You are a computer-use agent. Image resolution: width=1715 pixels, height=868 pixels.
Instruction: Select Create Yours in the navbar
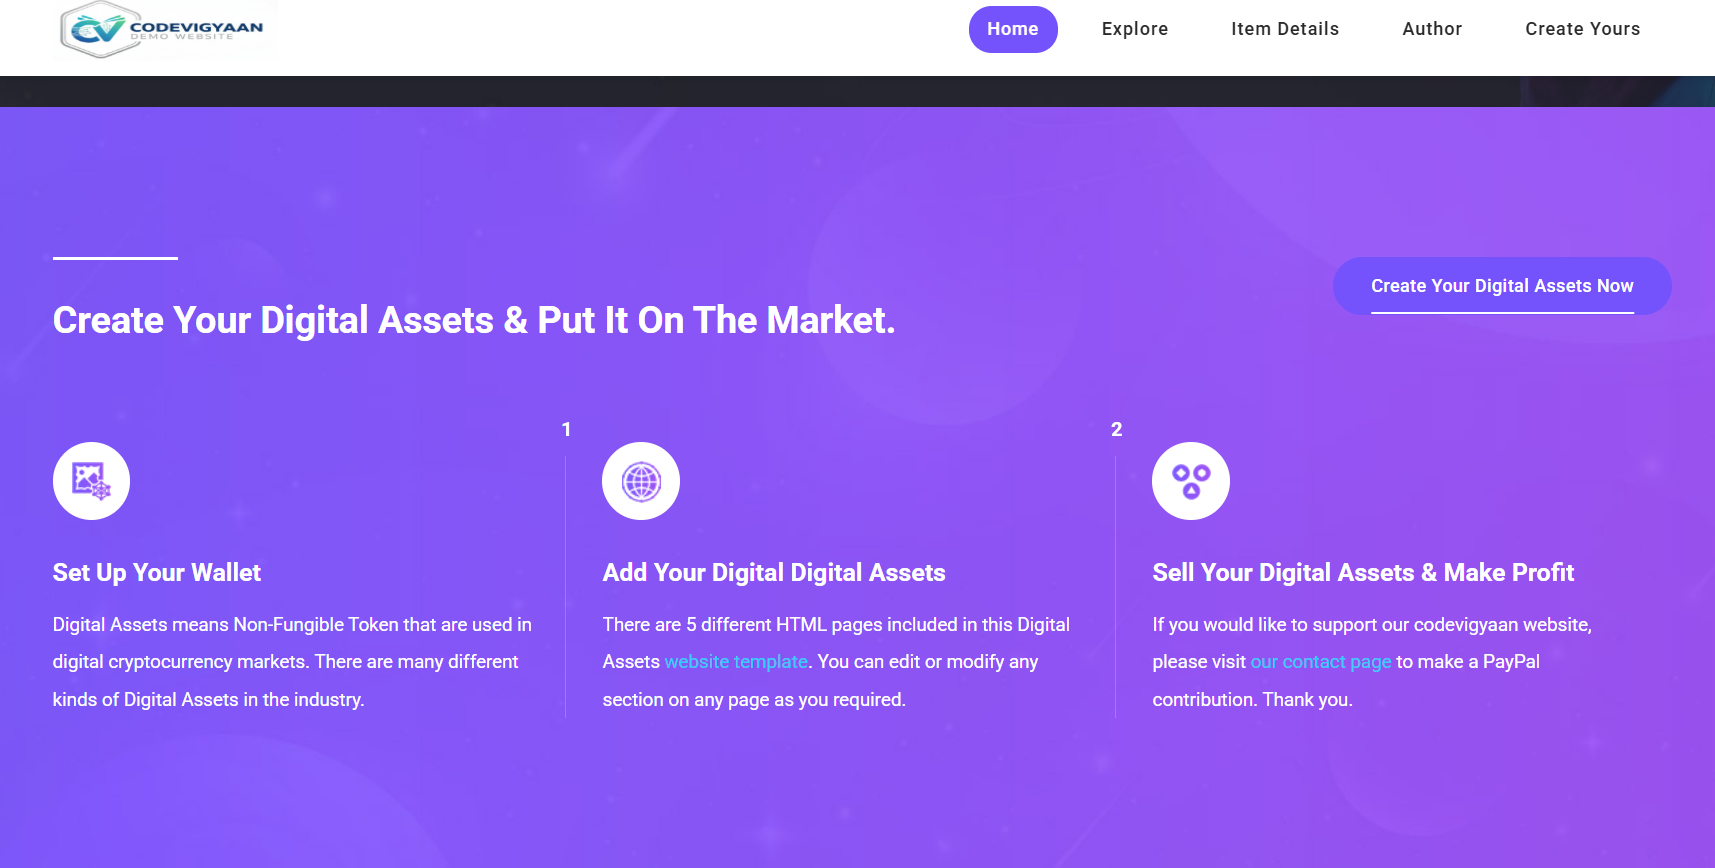pos(1582,29)
